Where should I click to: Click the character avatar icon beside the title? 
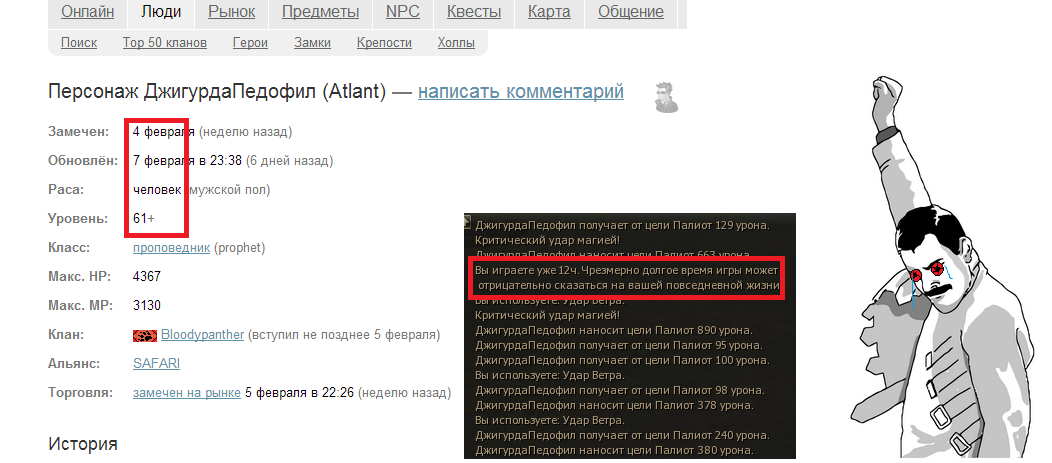pos(666,97)
